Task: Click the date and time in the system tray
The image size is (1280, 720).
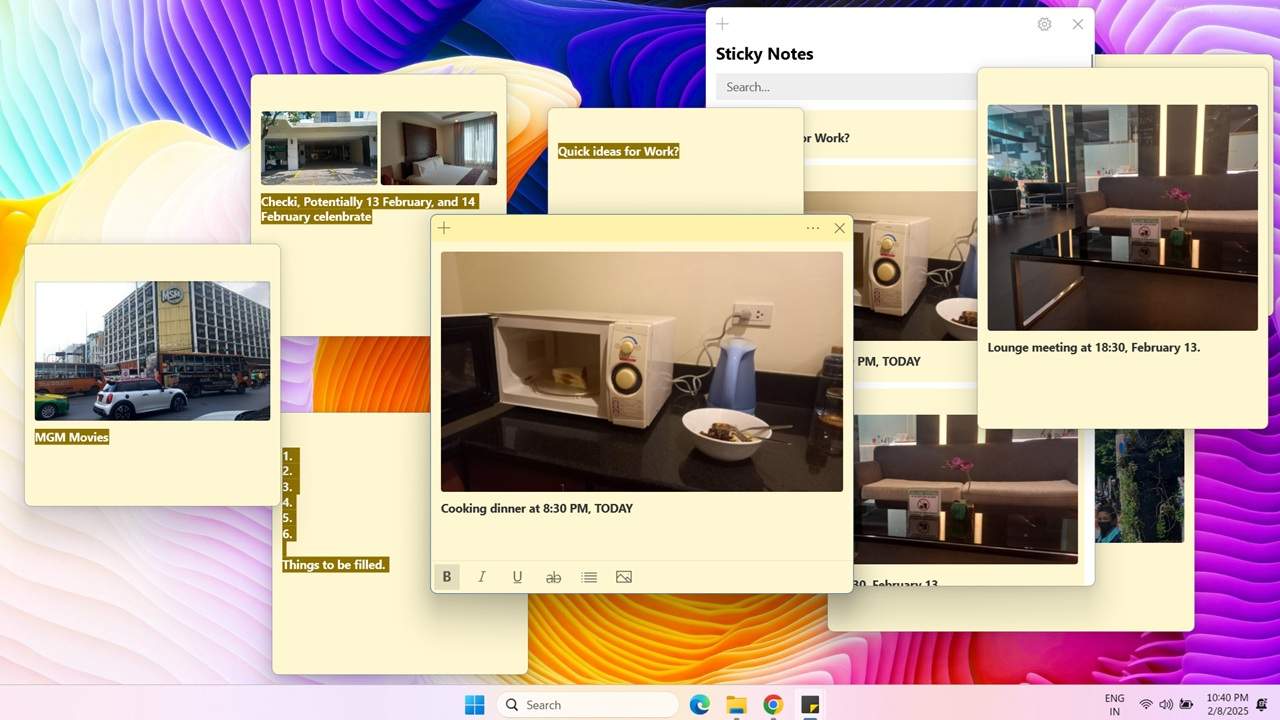Action: pyautogui.click(x=1226, y=704)
